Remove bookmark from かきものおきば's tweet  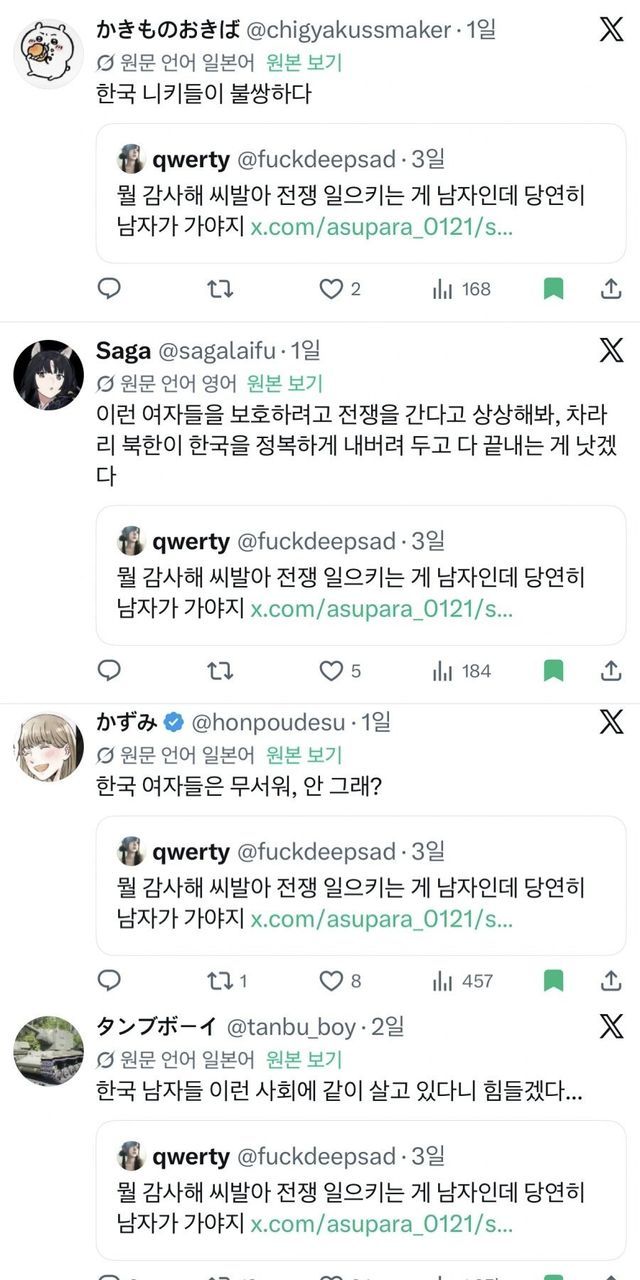tap(553, 289)
